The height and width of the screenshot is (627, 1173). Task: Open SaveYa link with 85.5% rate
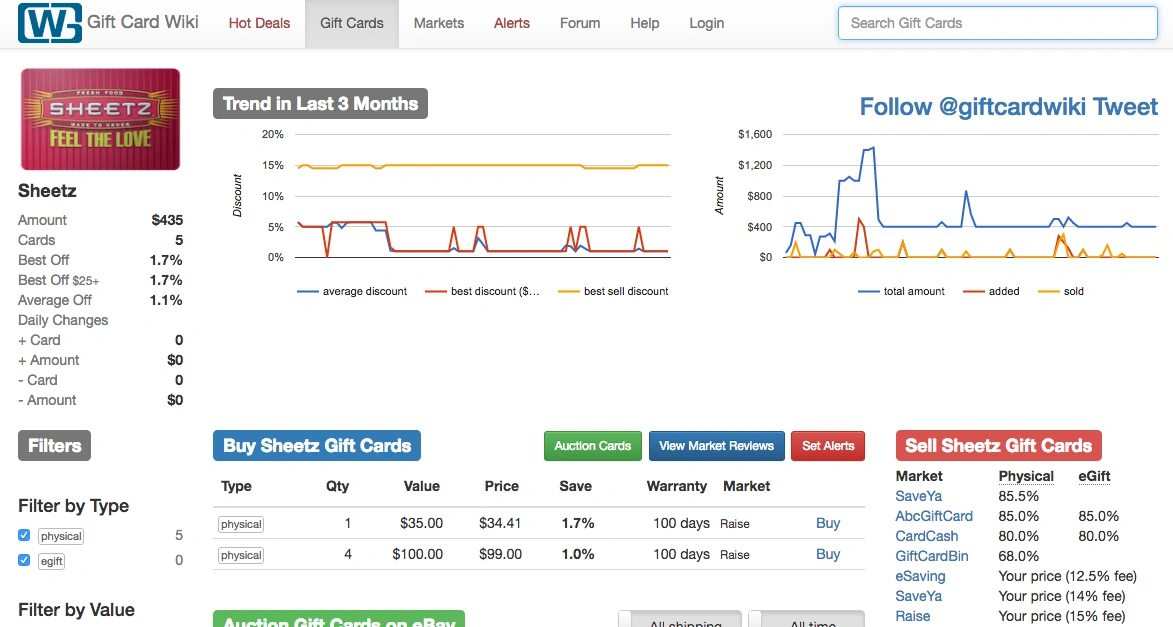[919, 496]
